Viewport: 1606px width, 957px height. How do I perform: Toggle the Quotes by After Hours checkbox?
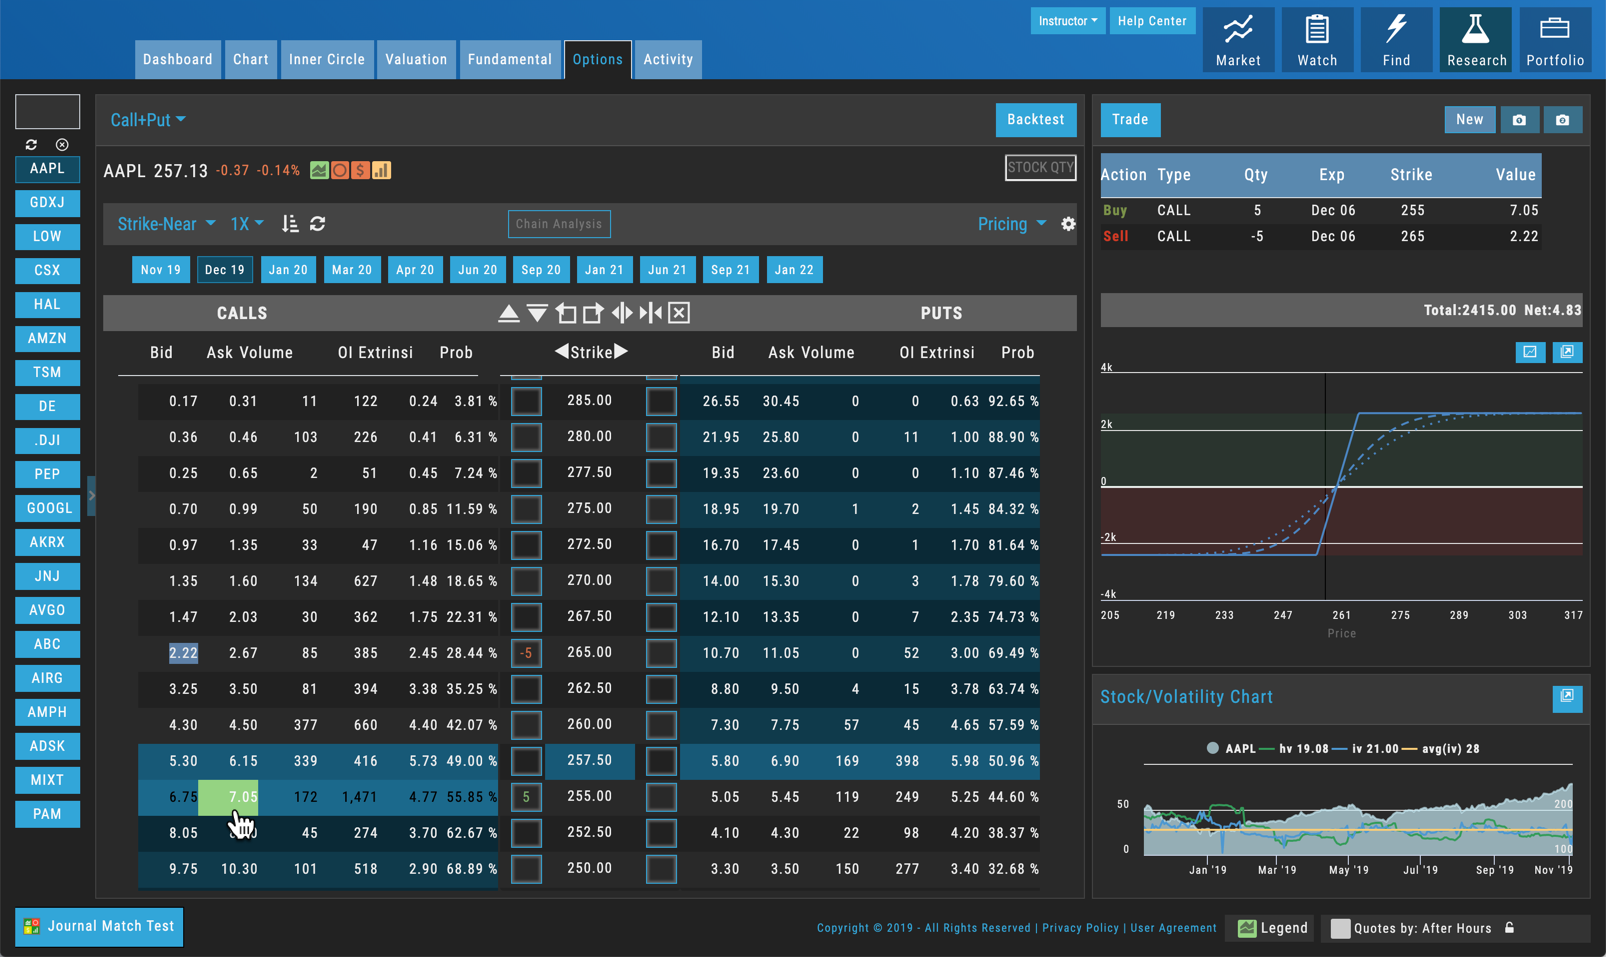pos(1341,928)
